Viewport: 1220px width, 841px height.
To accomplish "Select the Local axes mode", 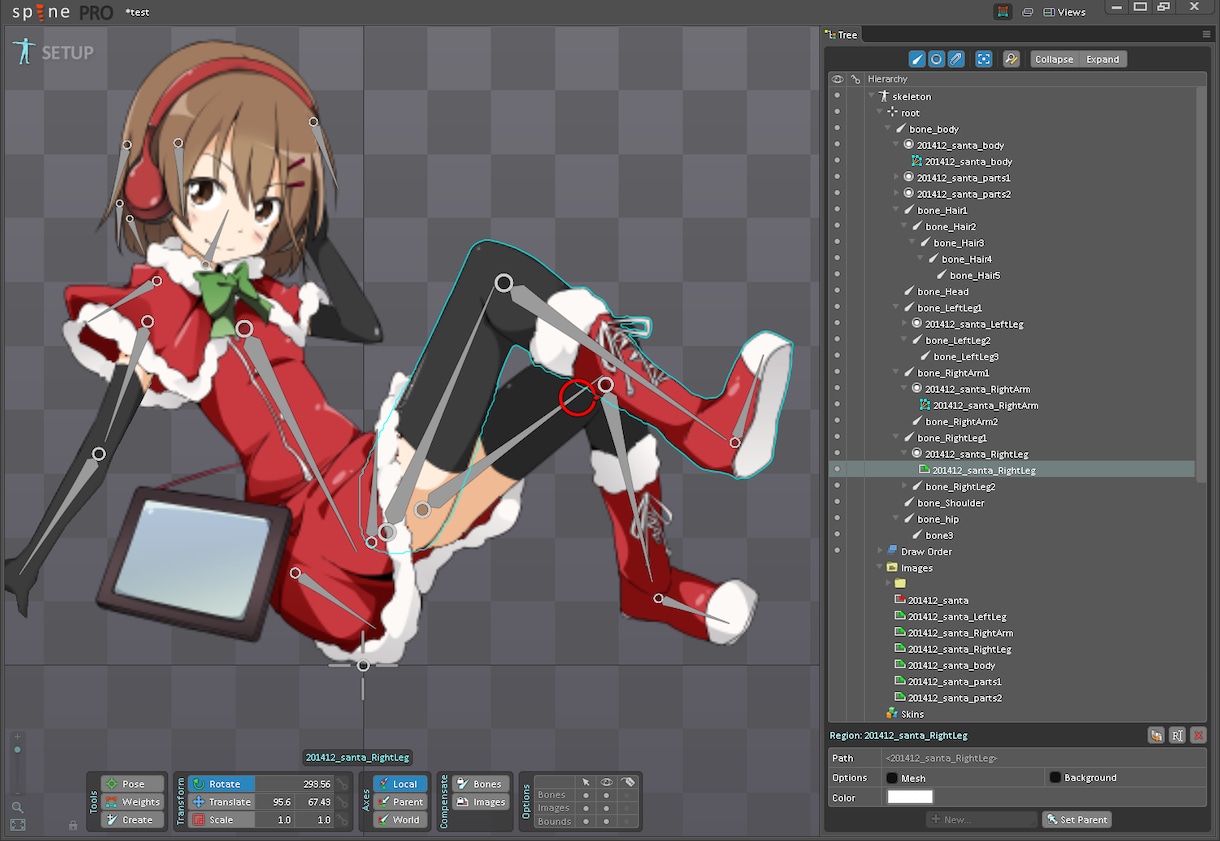I will [x=400, y=784].
